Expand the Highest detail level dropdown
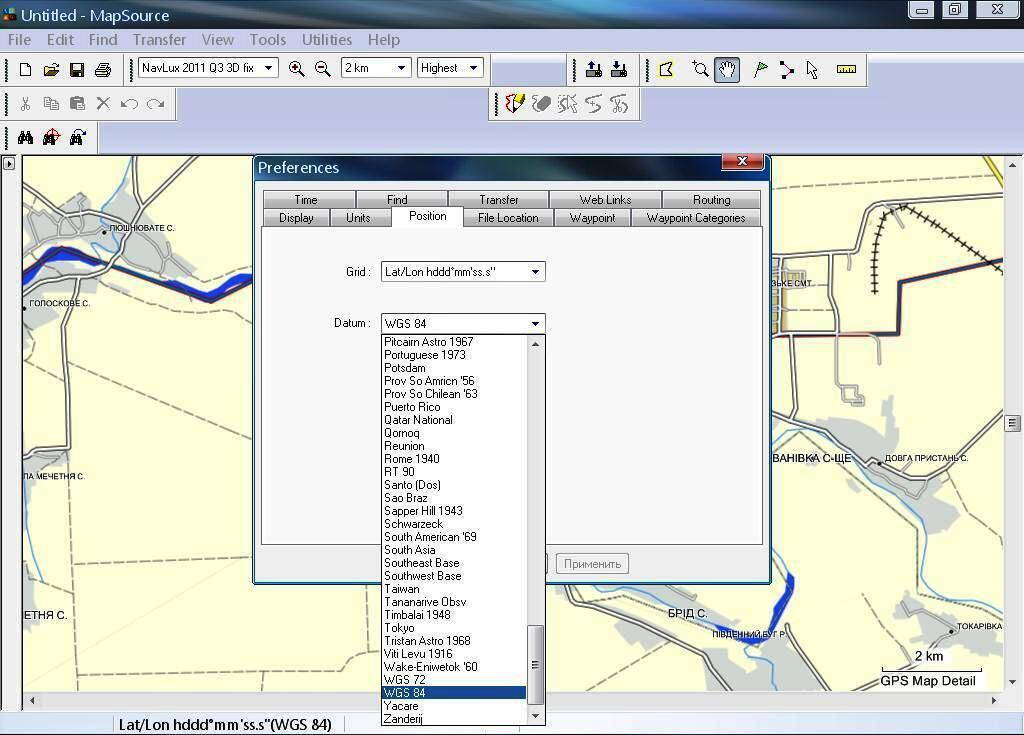 tap(473, 68)
